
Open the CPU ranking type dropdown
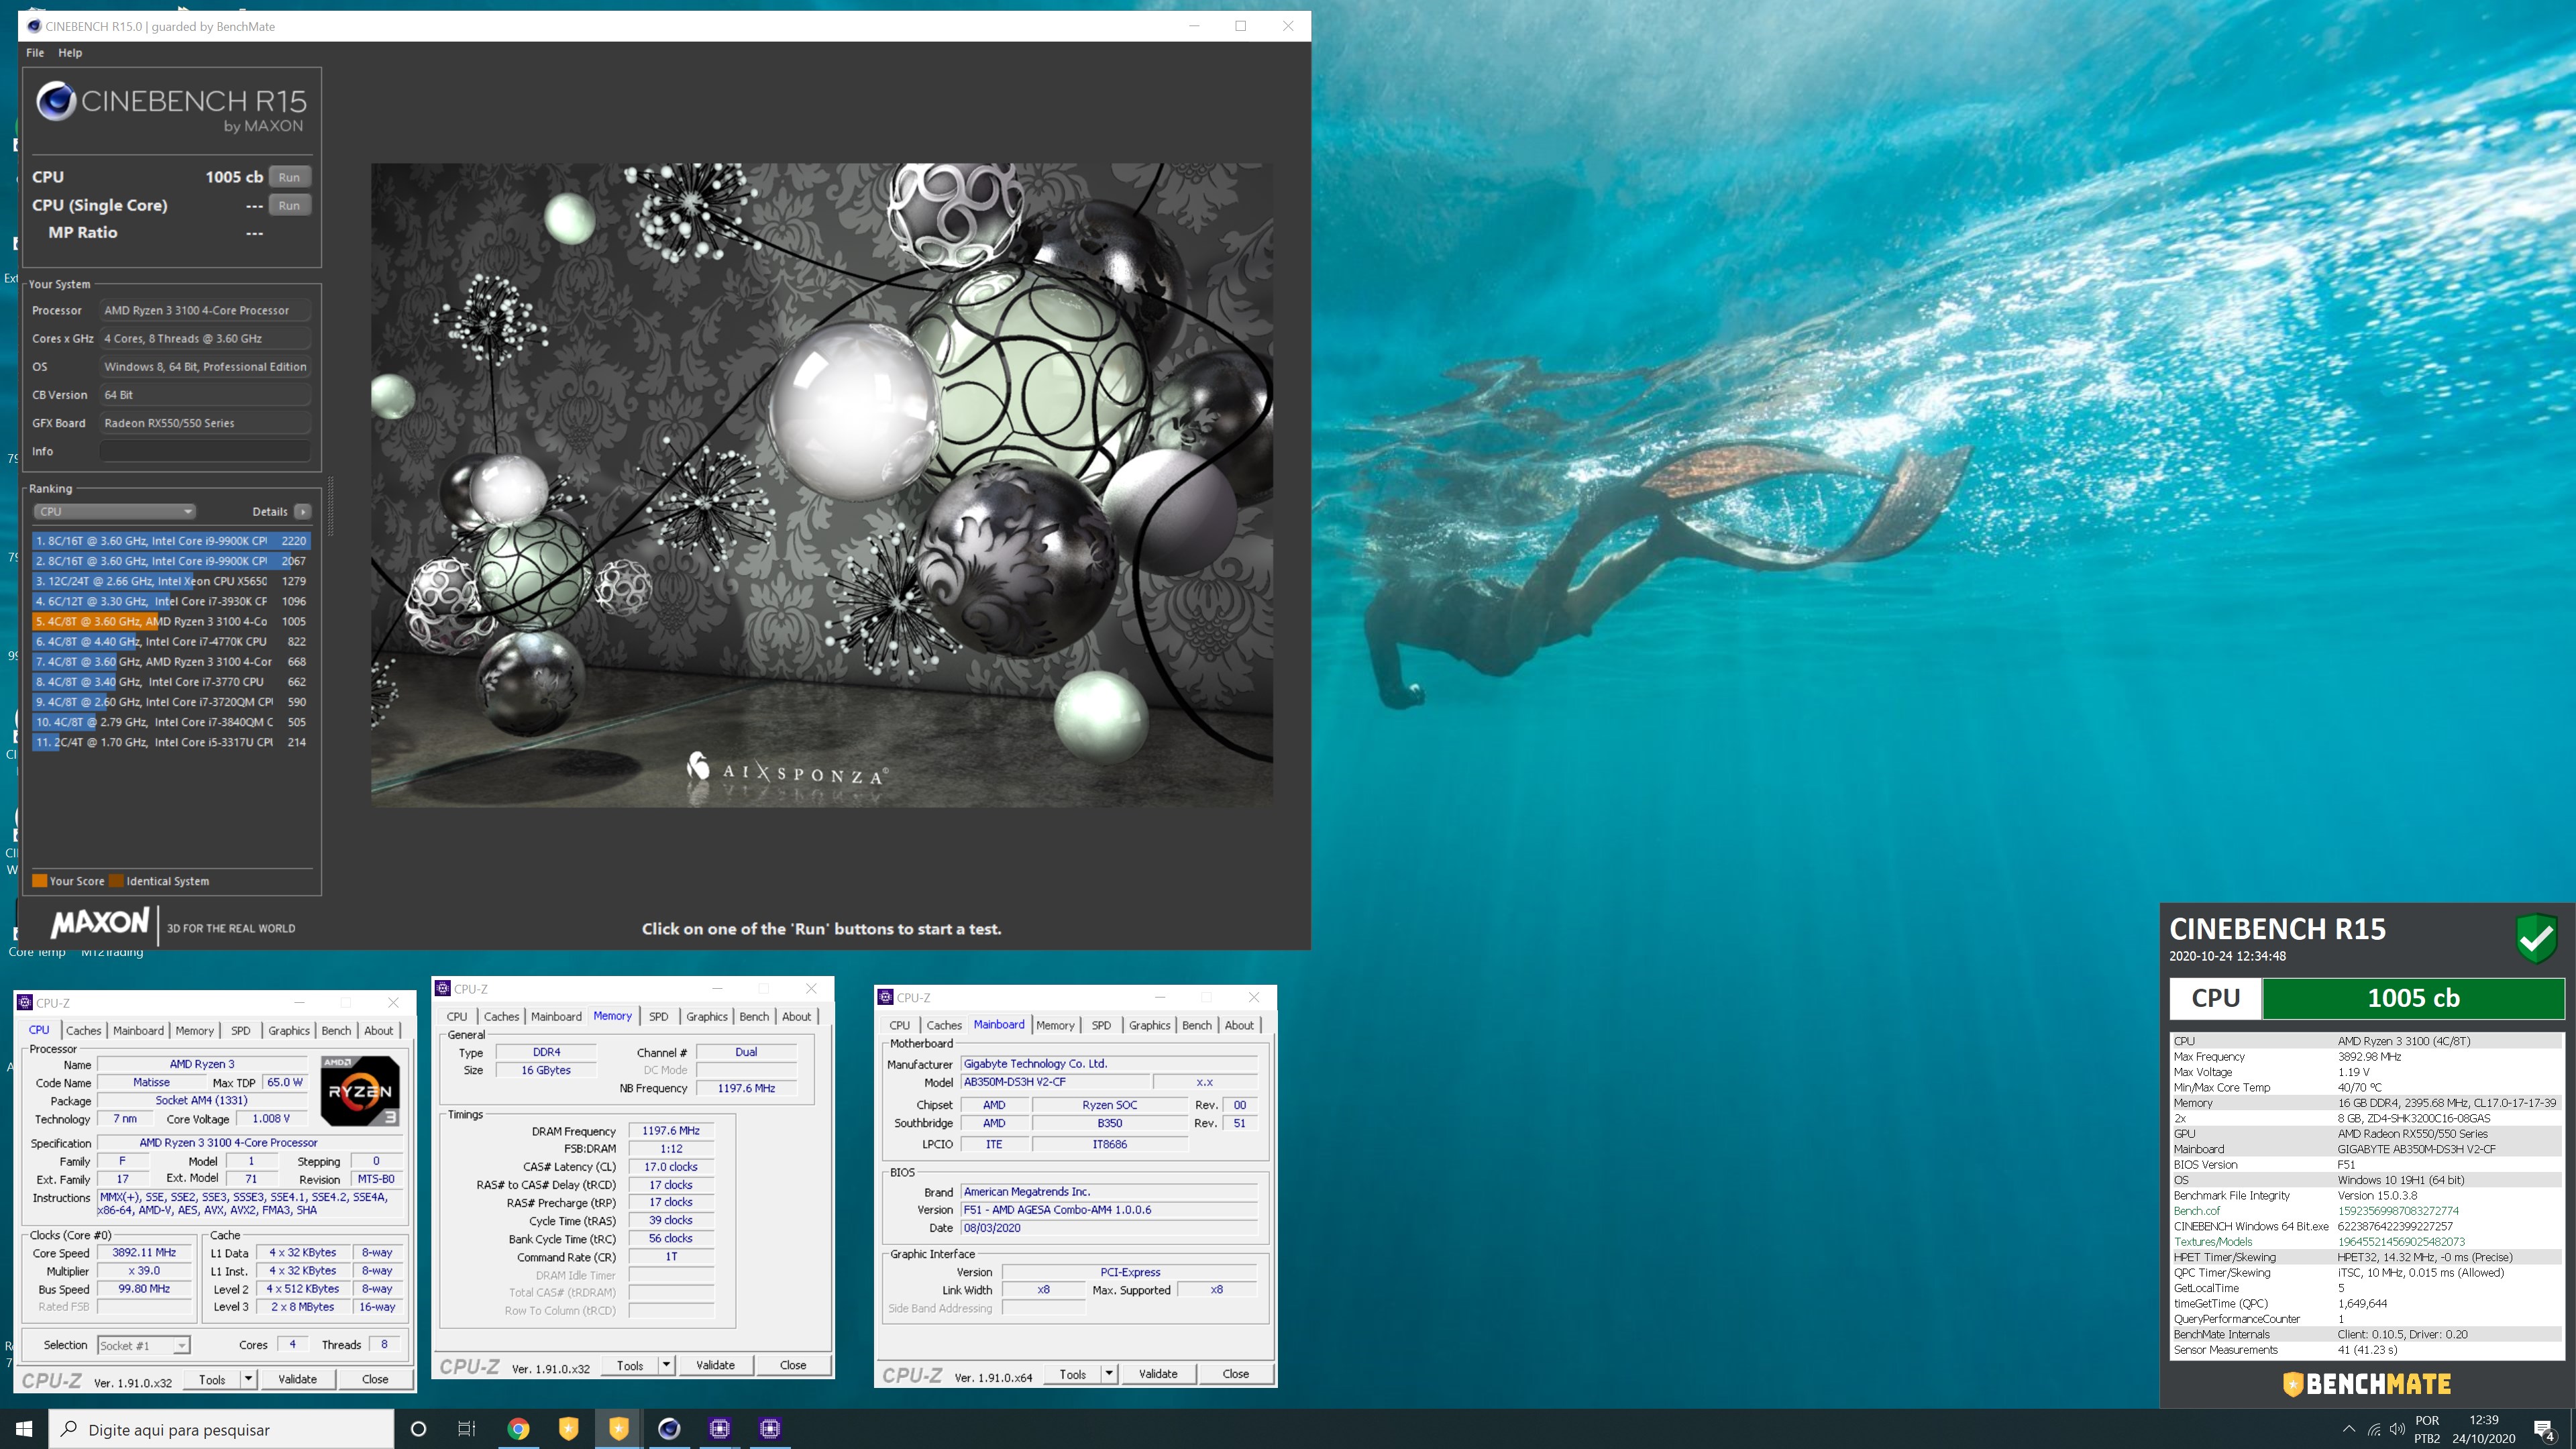(114, 511)
